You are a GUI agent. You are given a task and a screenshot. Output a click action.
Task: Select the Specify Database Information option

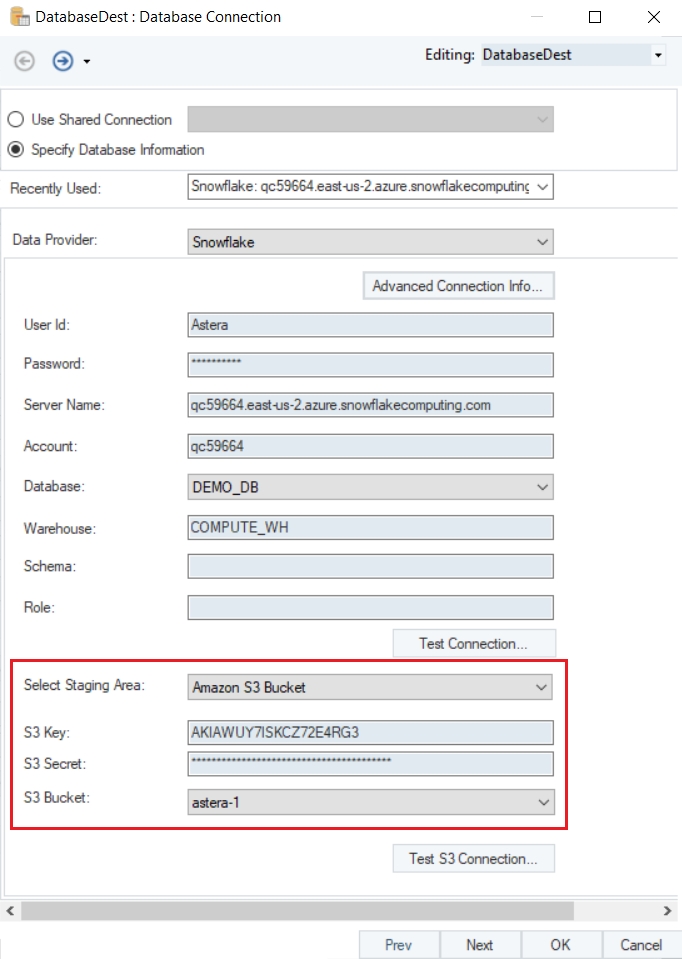point(16,150)
